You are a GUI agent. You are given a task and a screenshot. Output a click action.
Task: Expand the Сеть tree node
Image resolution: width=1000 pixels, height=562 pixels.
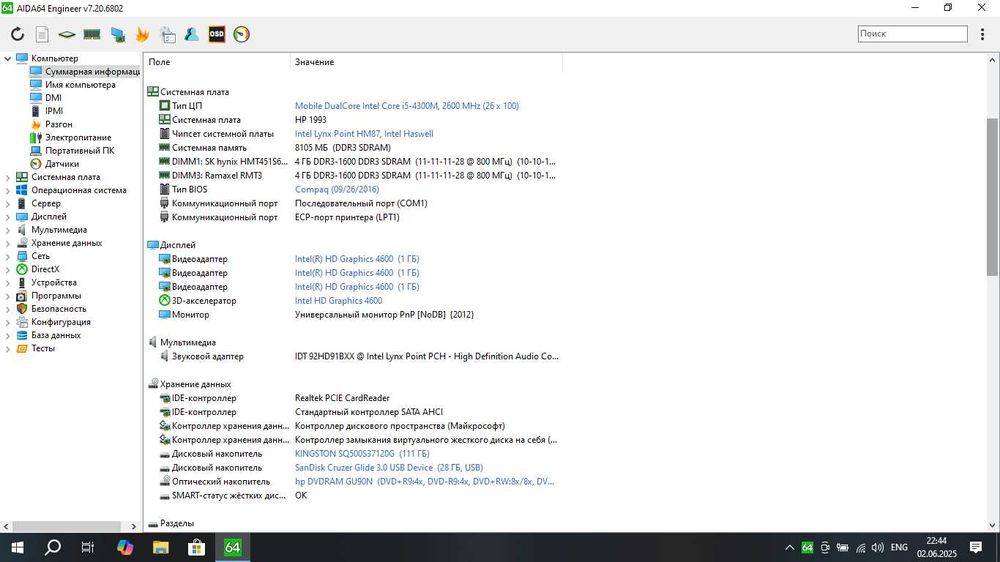[x=8, y=256]
